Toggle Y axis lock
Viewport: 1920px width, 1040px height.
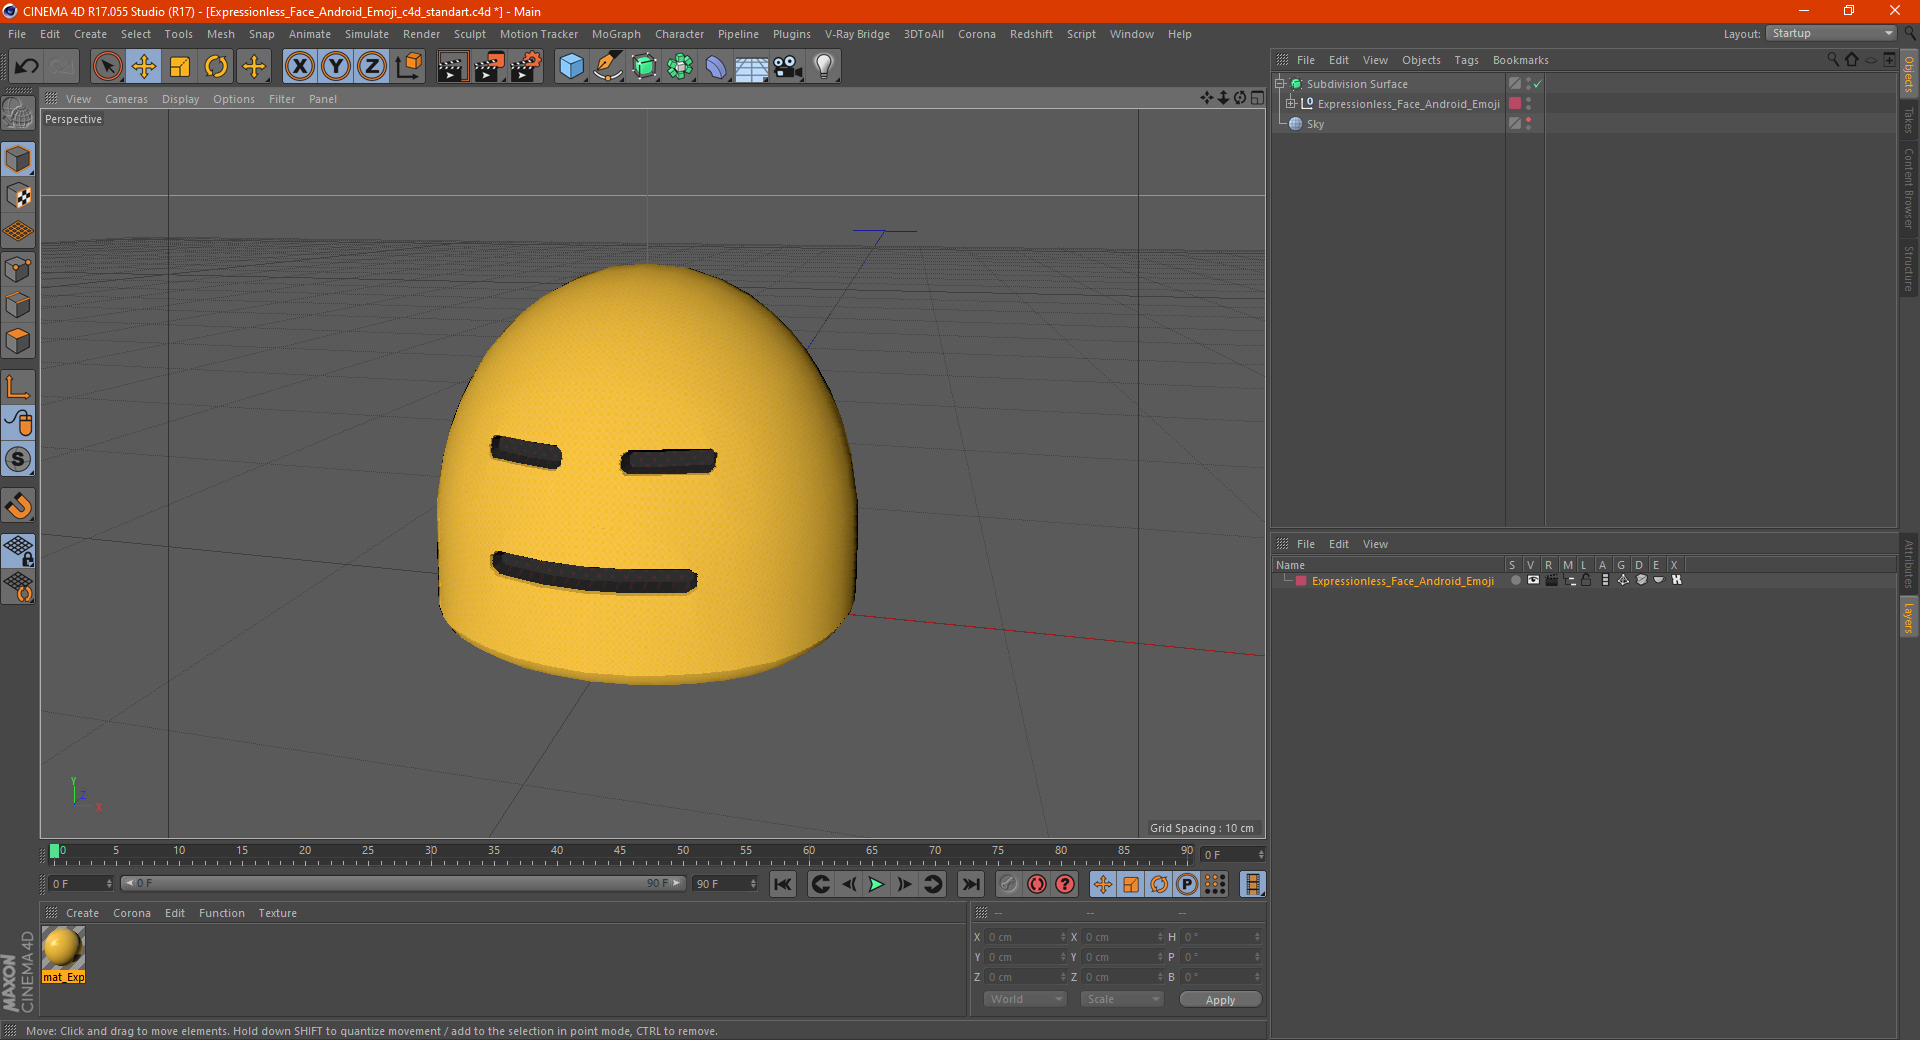pos(336,67)
